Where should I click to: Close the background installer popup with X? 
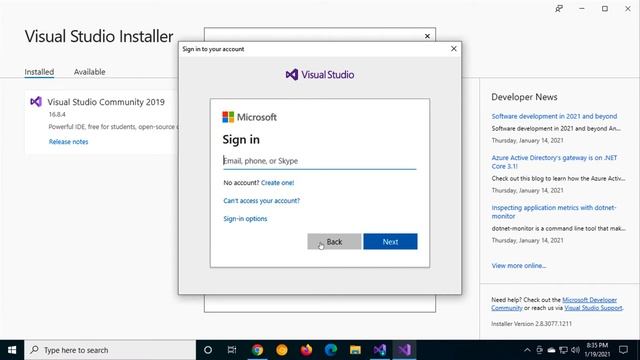(x=427, y=36)
